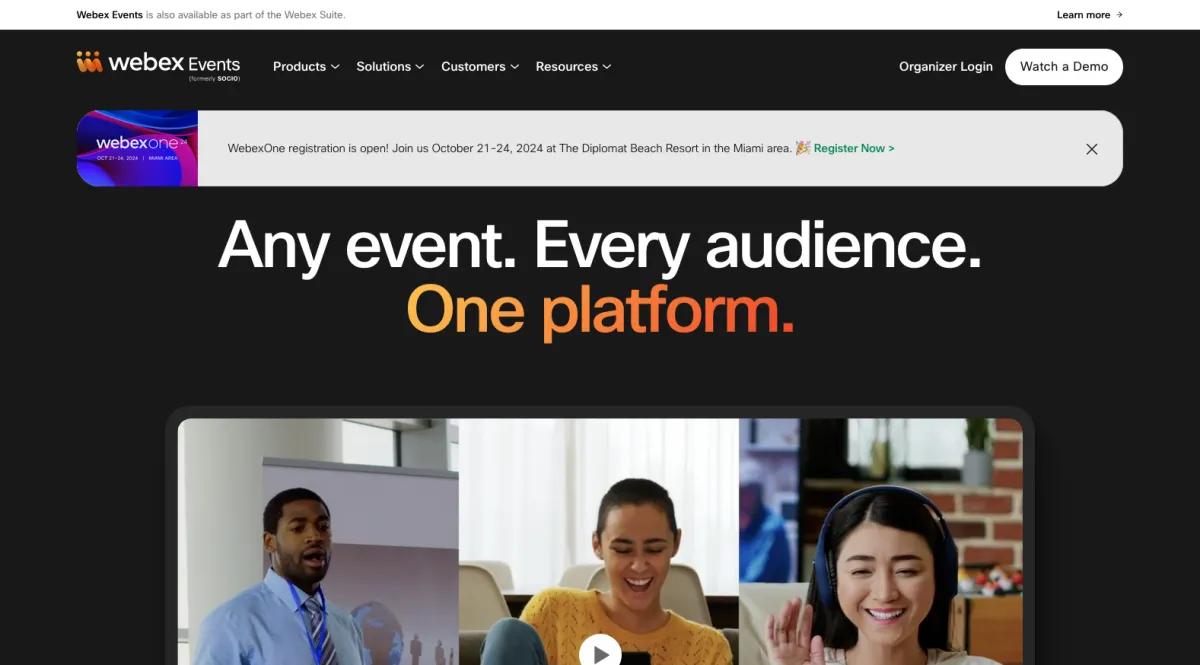
Task: Go to Organizer Login
Action: 946,67
